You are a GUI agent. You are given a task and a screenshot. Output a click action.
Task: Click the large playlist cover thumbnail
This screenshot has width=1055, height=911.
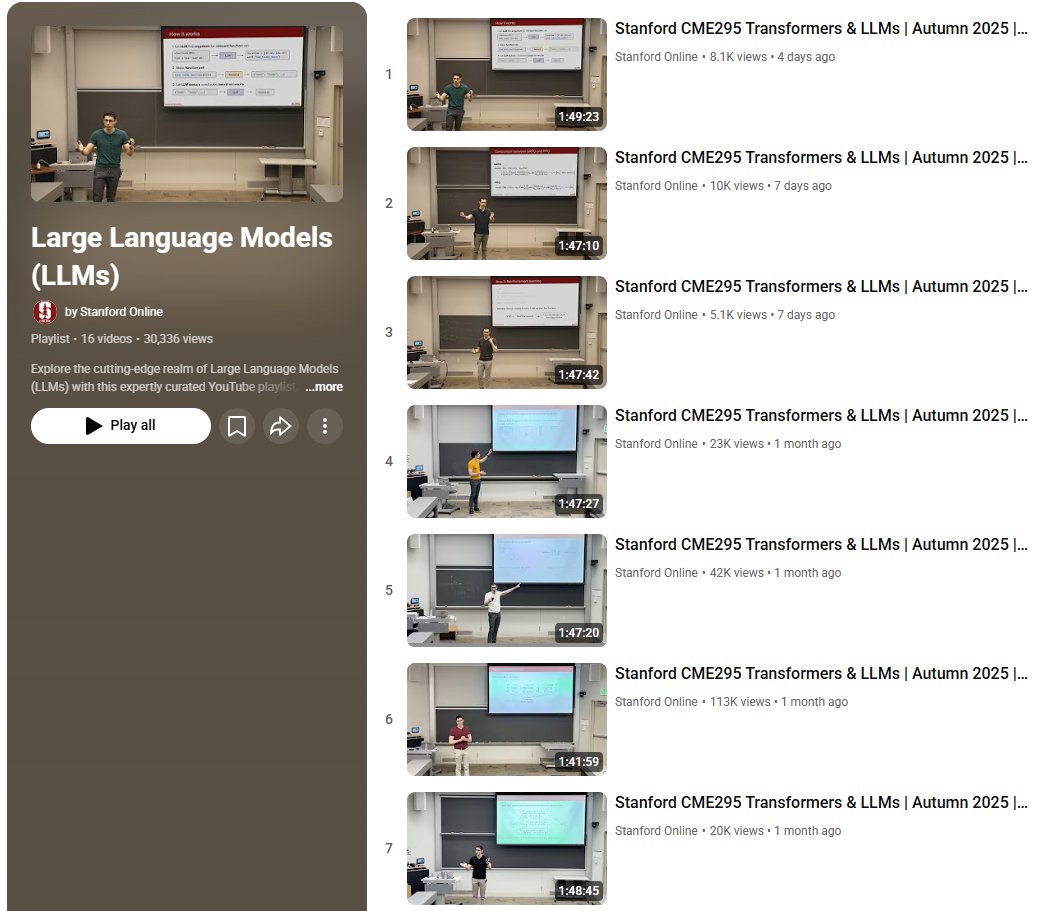187,114
